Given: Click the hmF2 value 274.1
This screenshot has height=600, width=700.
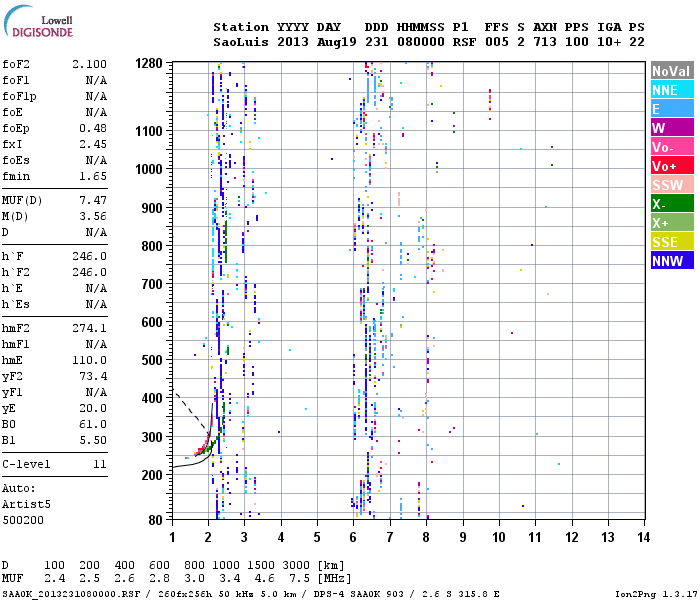Looking at the screenshot, I should (89, 328).
